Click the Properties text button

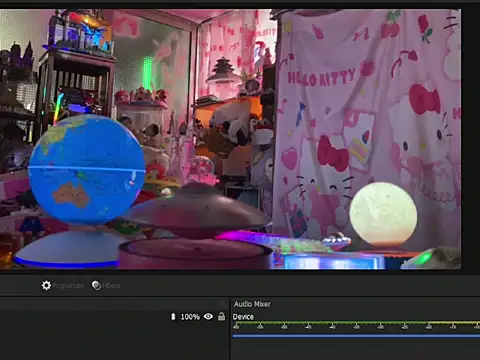pos(68,286)
